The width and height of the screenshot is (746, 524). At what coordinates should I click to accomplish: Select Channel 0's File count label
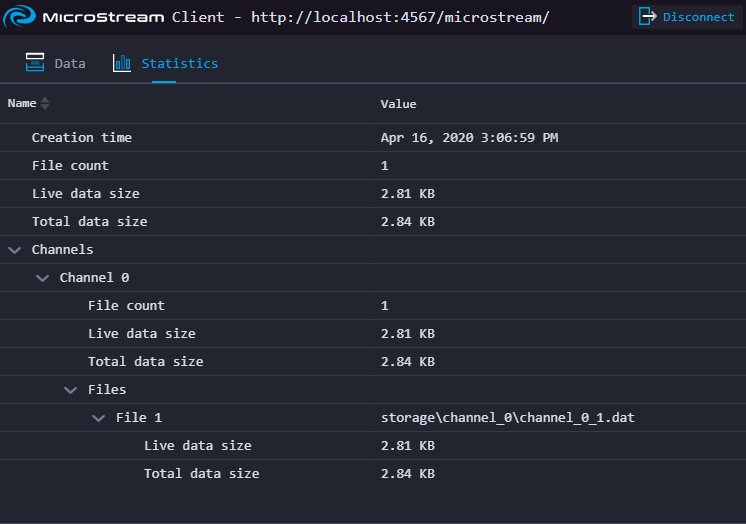pos(126,306)
